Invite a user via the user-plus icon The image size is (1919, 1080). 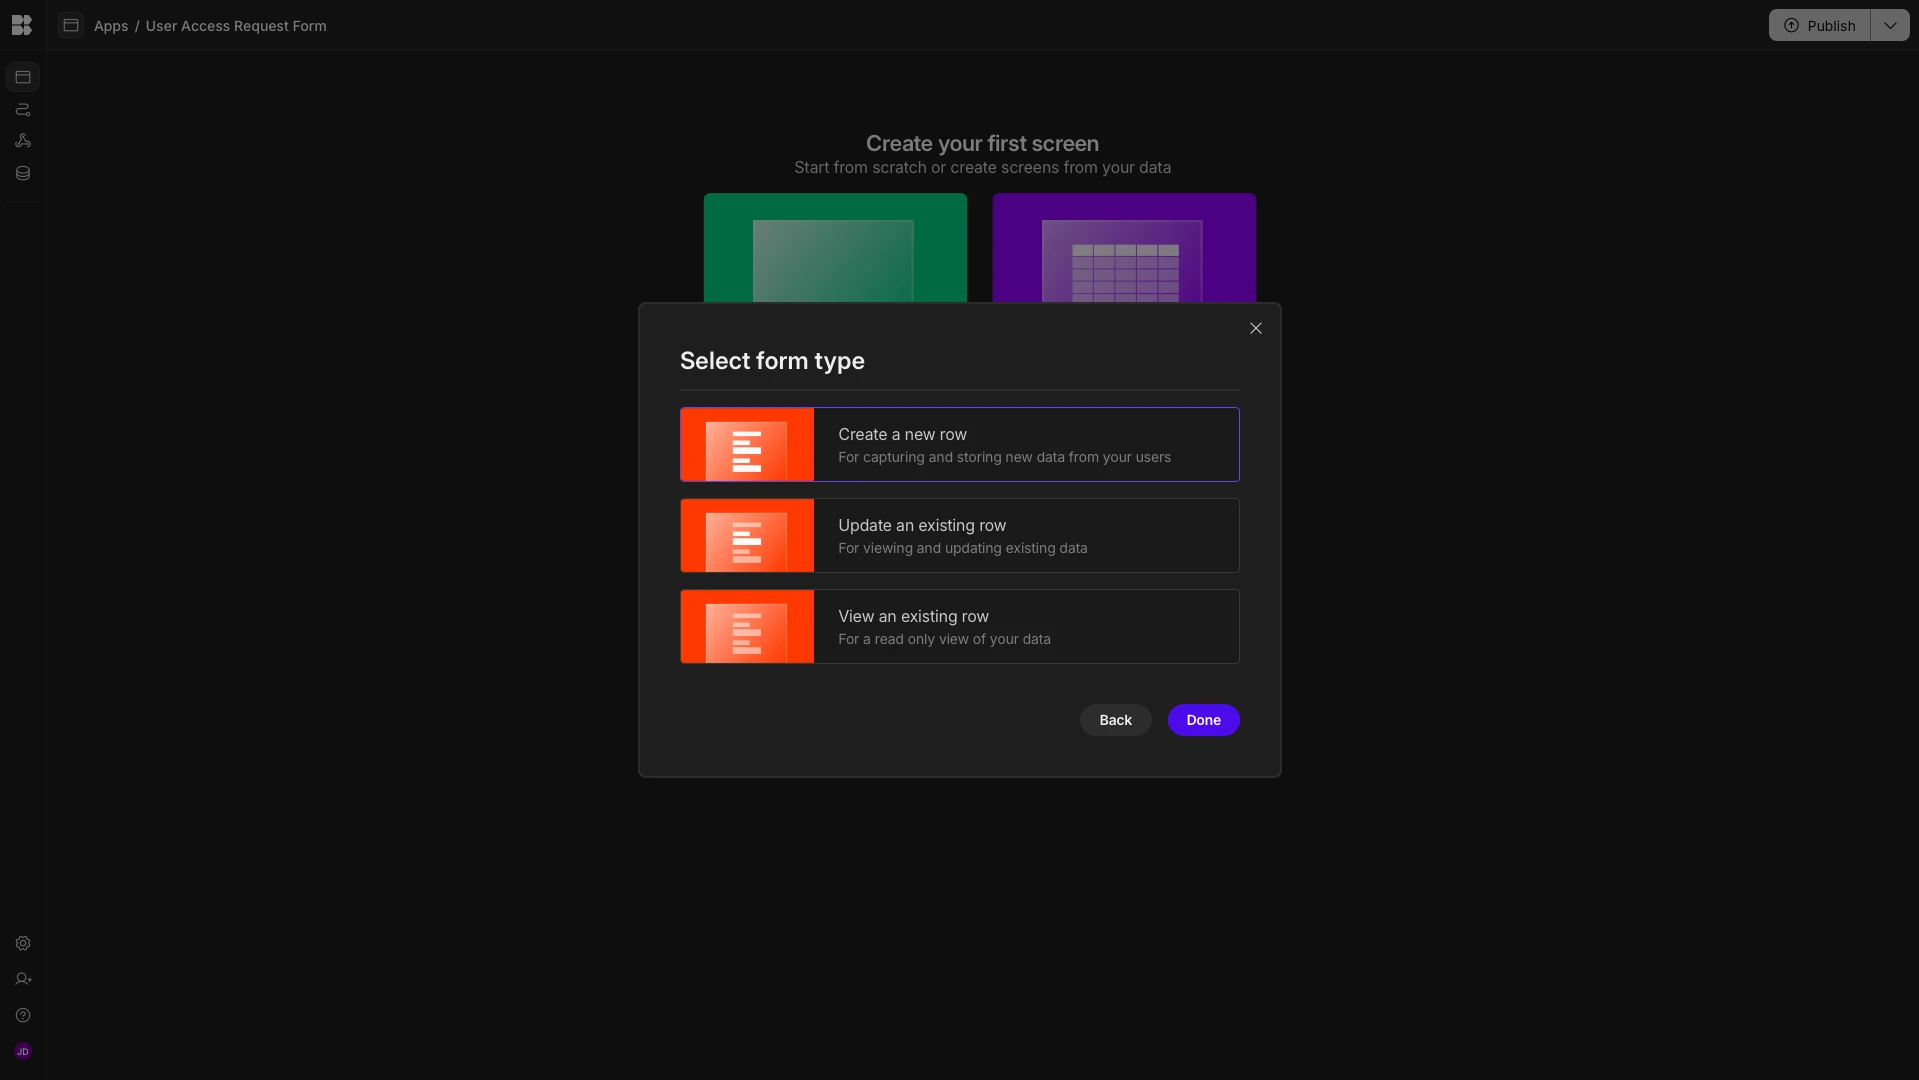tap(22, 979)
